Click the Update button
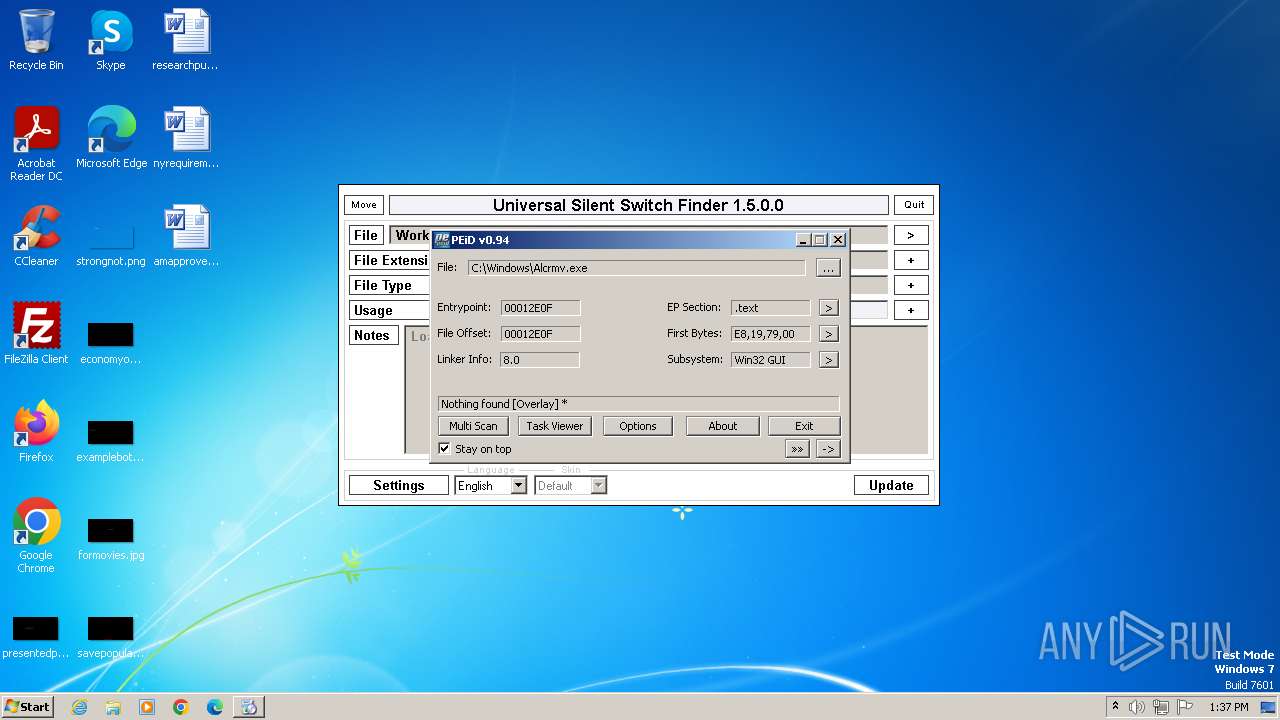This screenshot has width=1280, height=720. point(891,485)
